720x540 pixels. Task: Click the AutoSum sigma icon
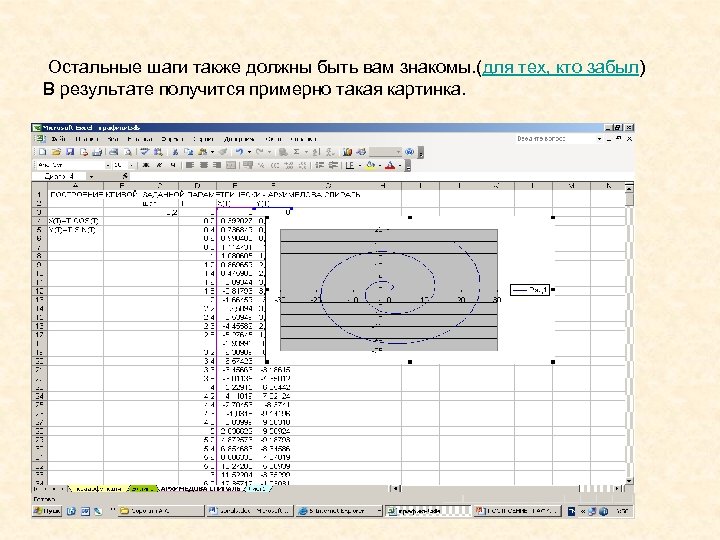coord(296,152)
